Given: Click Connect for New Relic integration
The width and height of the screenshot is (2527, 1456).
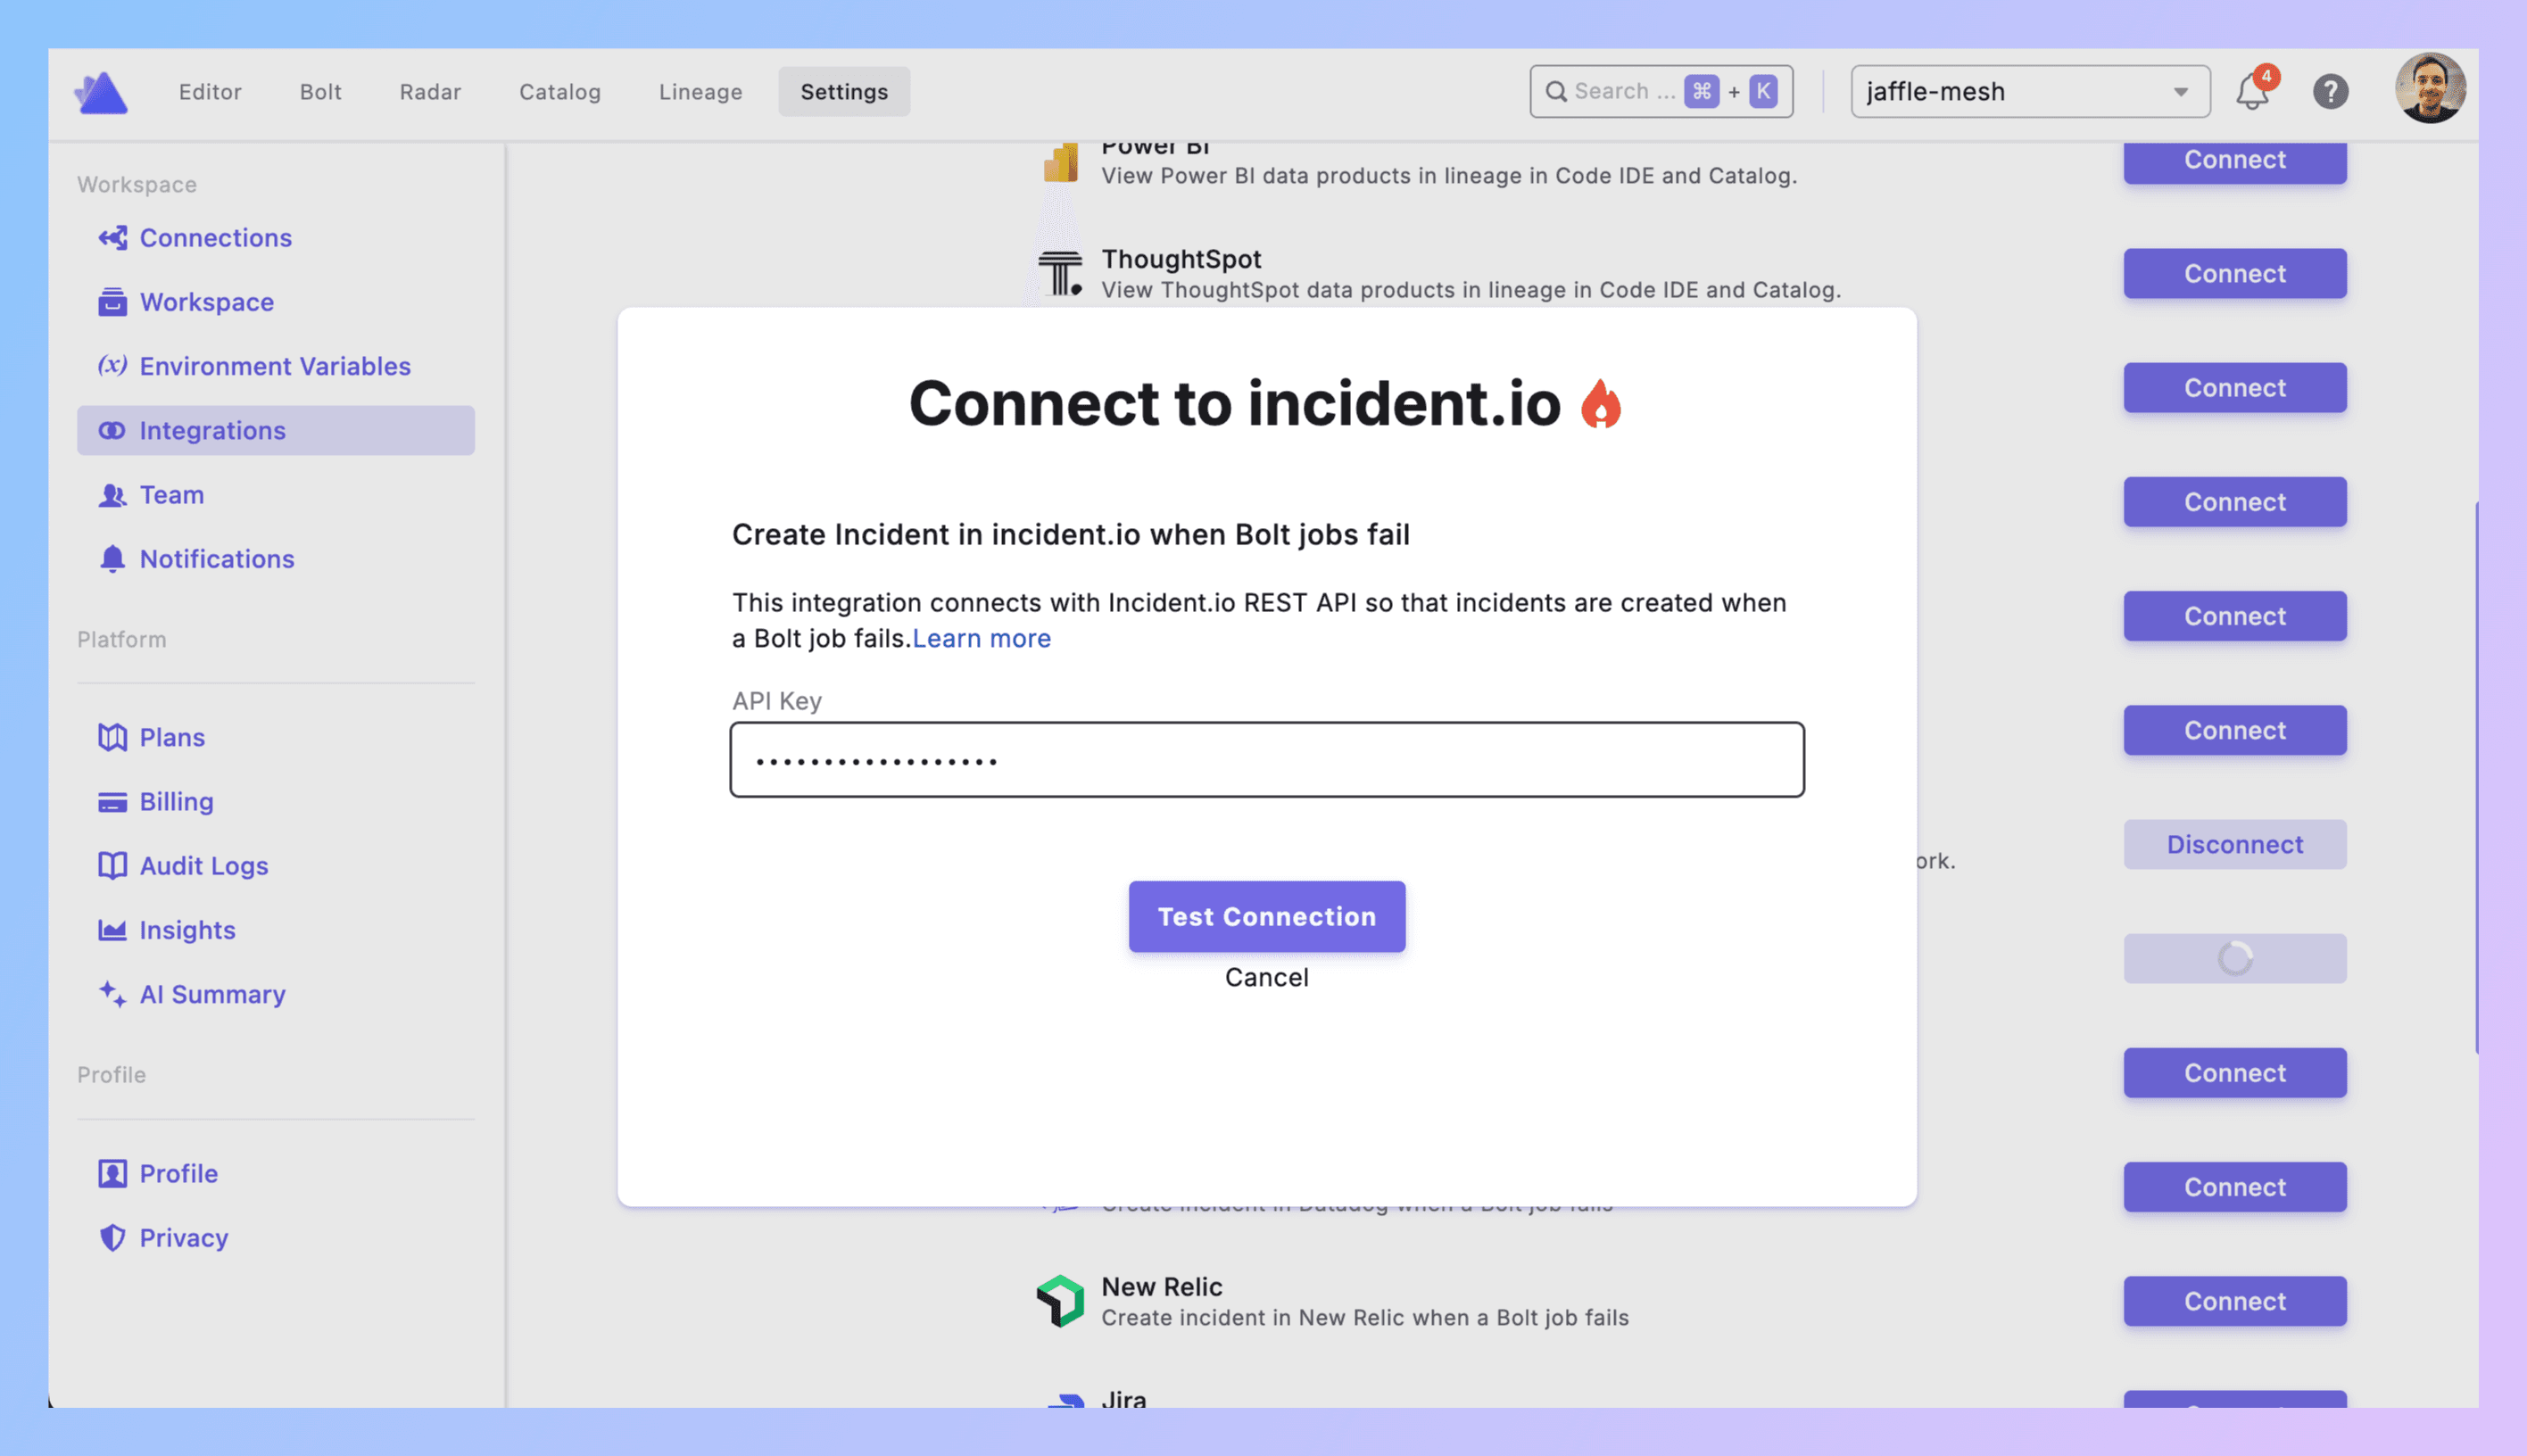Looking at the screenshot, I should [x=2234, y=1301].
